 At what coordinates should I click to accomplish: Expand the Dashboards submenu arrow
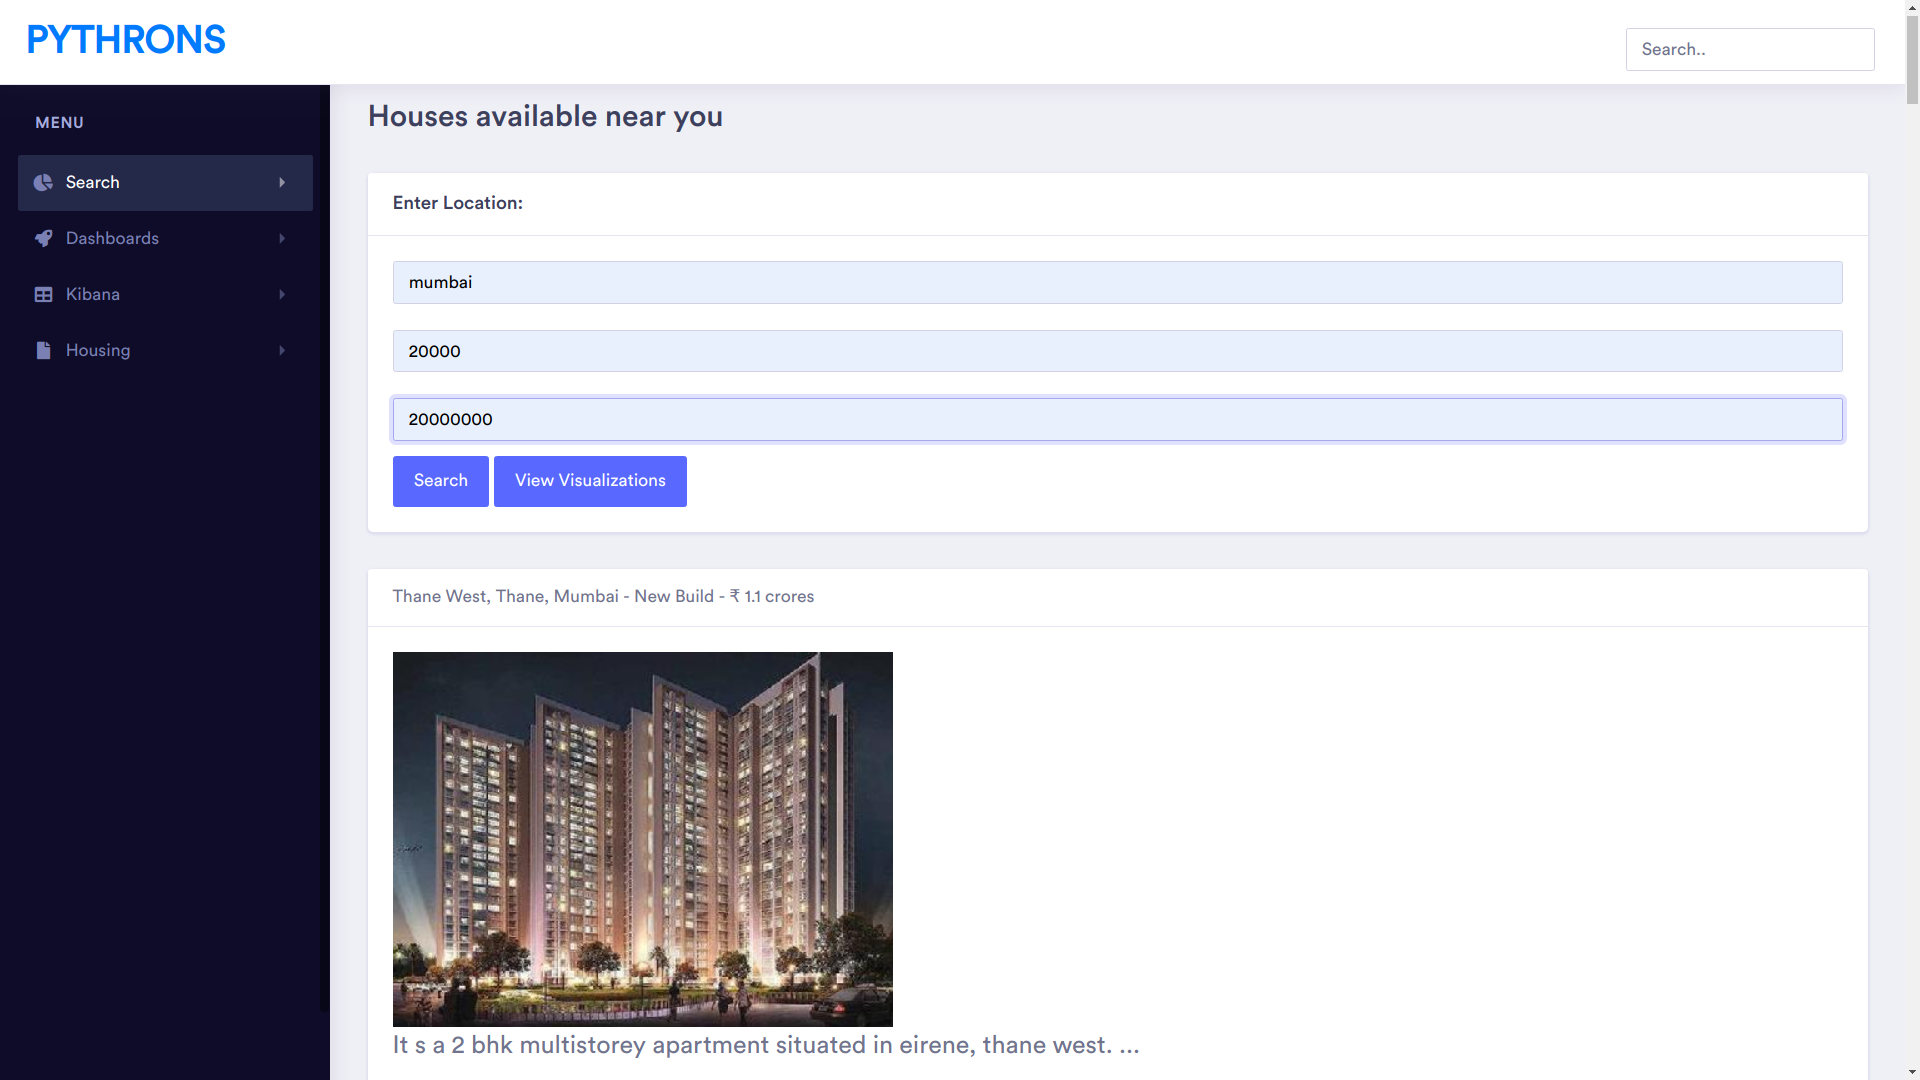(282, 238)
